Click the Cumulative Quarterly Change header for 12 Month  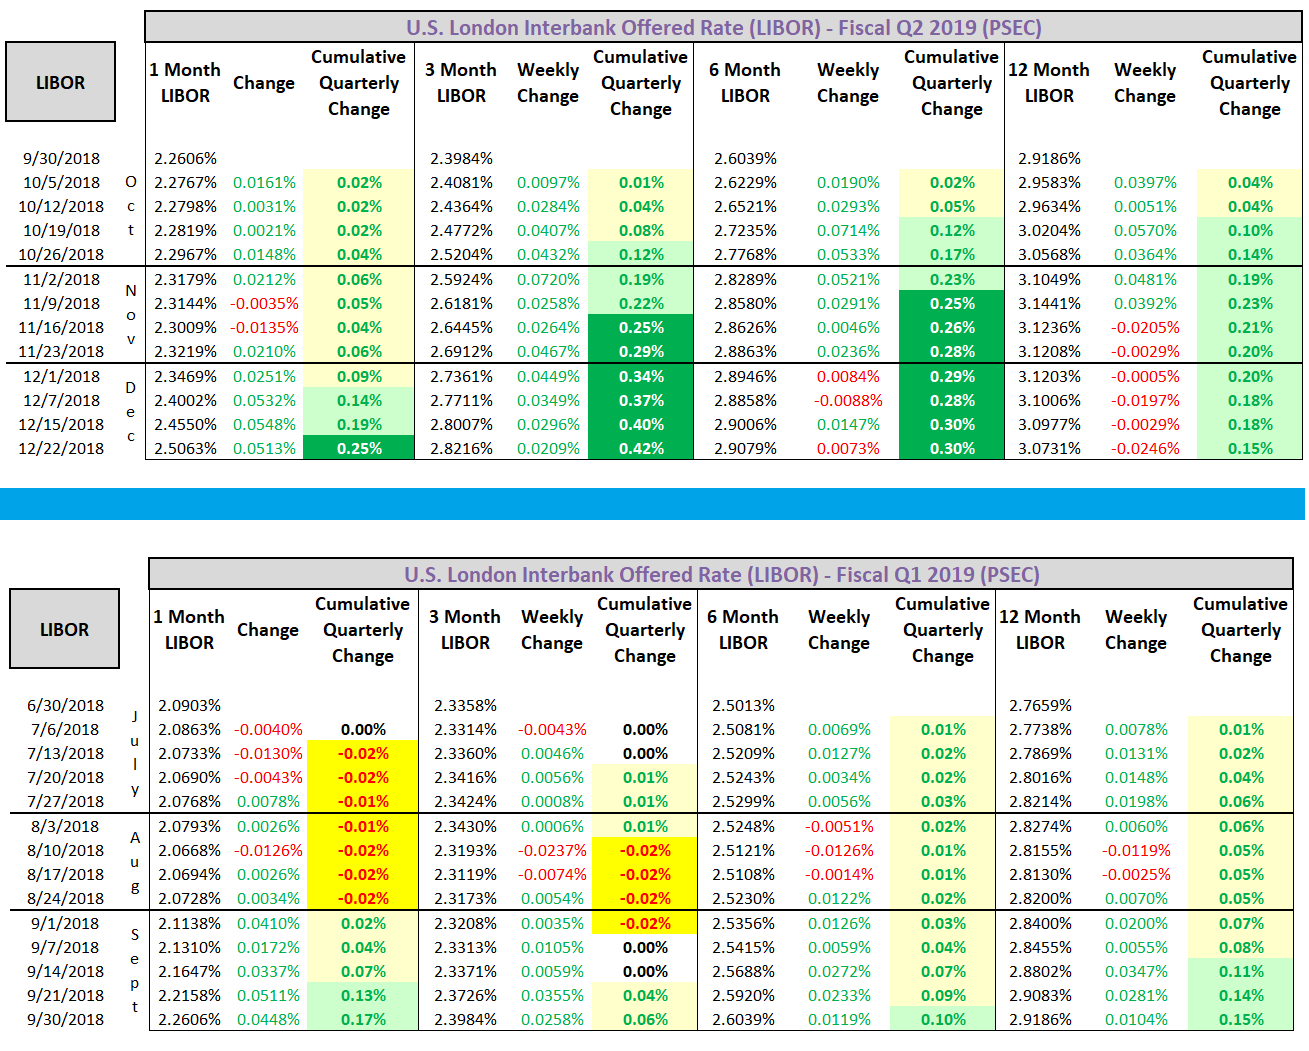[x=1248, y=83]
